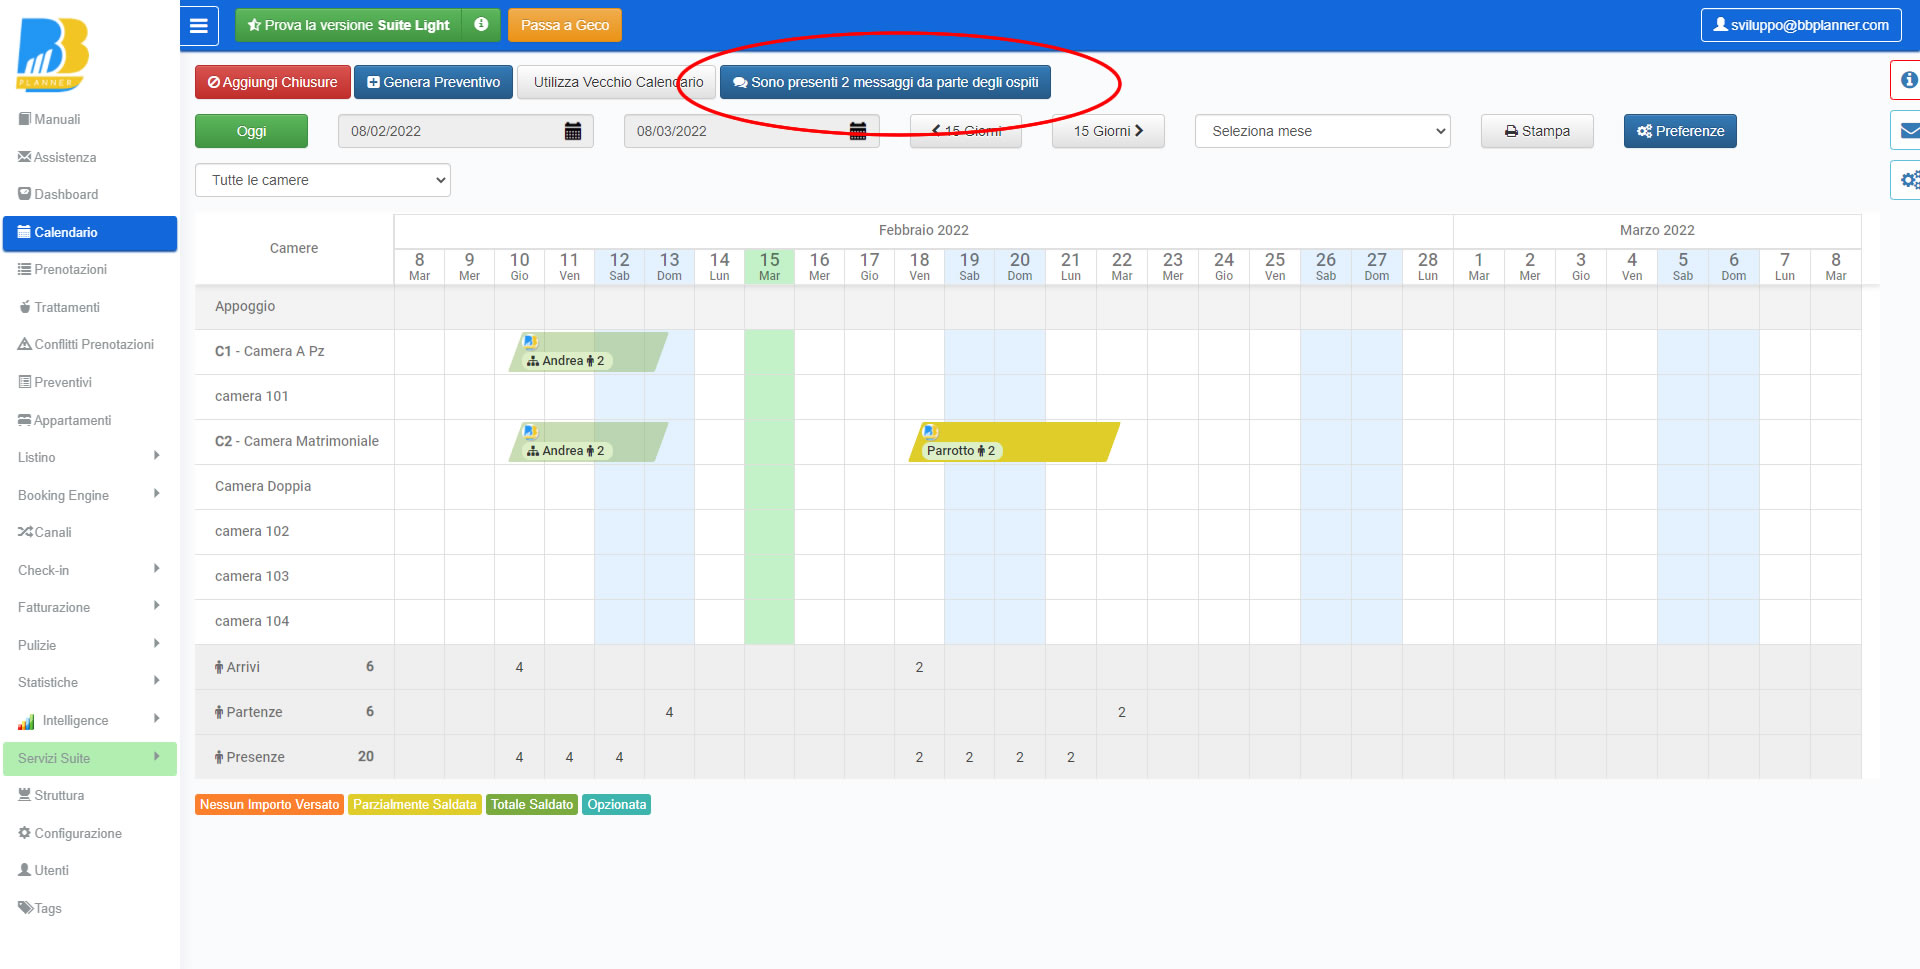Image resolution: width=1920 pixels, height=969 pixels.
Task: Open guest messages notification button
Action: [x=885, y=82]
